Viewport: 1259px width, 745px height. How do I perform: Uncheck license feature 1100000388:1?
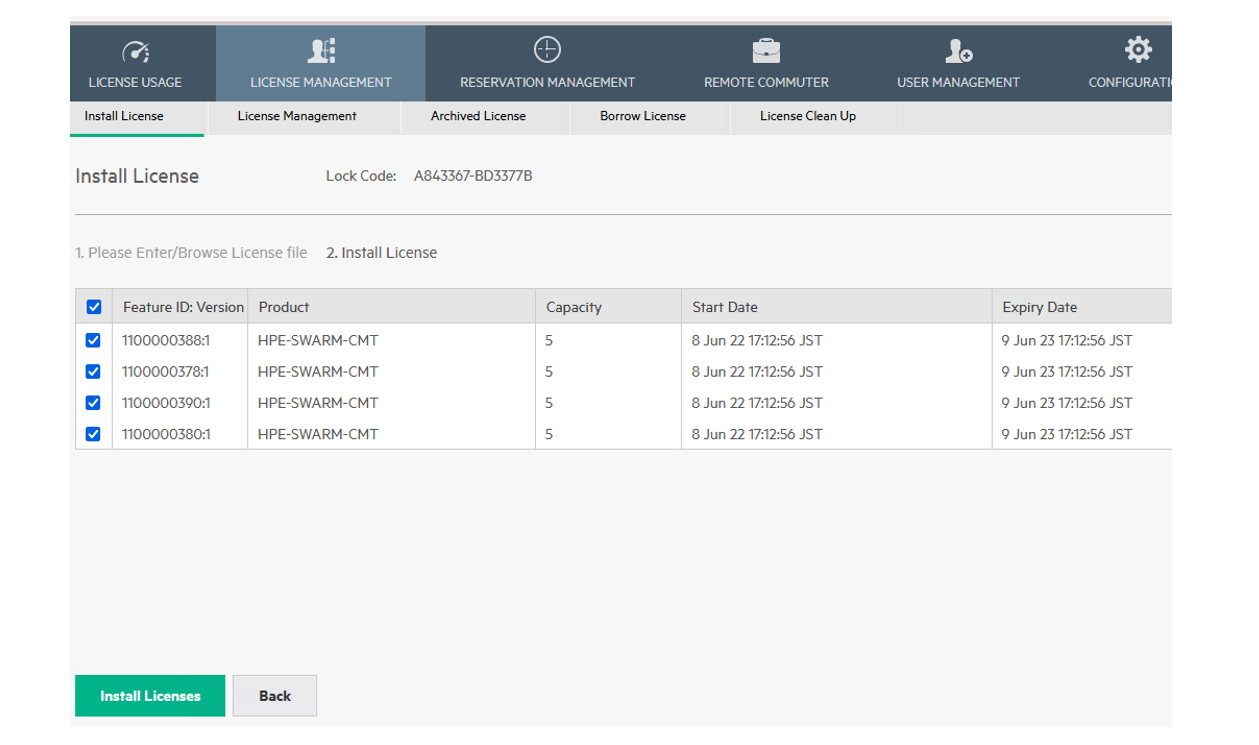[93, 340]
